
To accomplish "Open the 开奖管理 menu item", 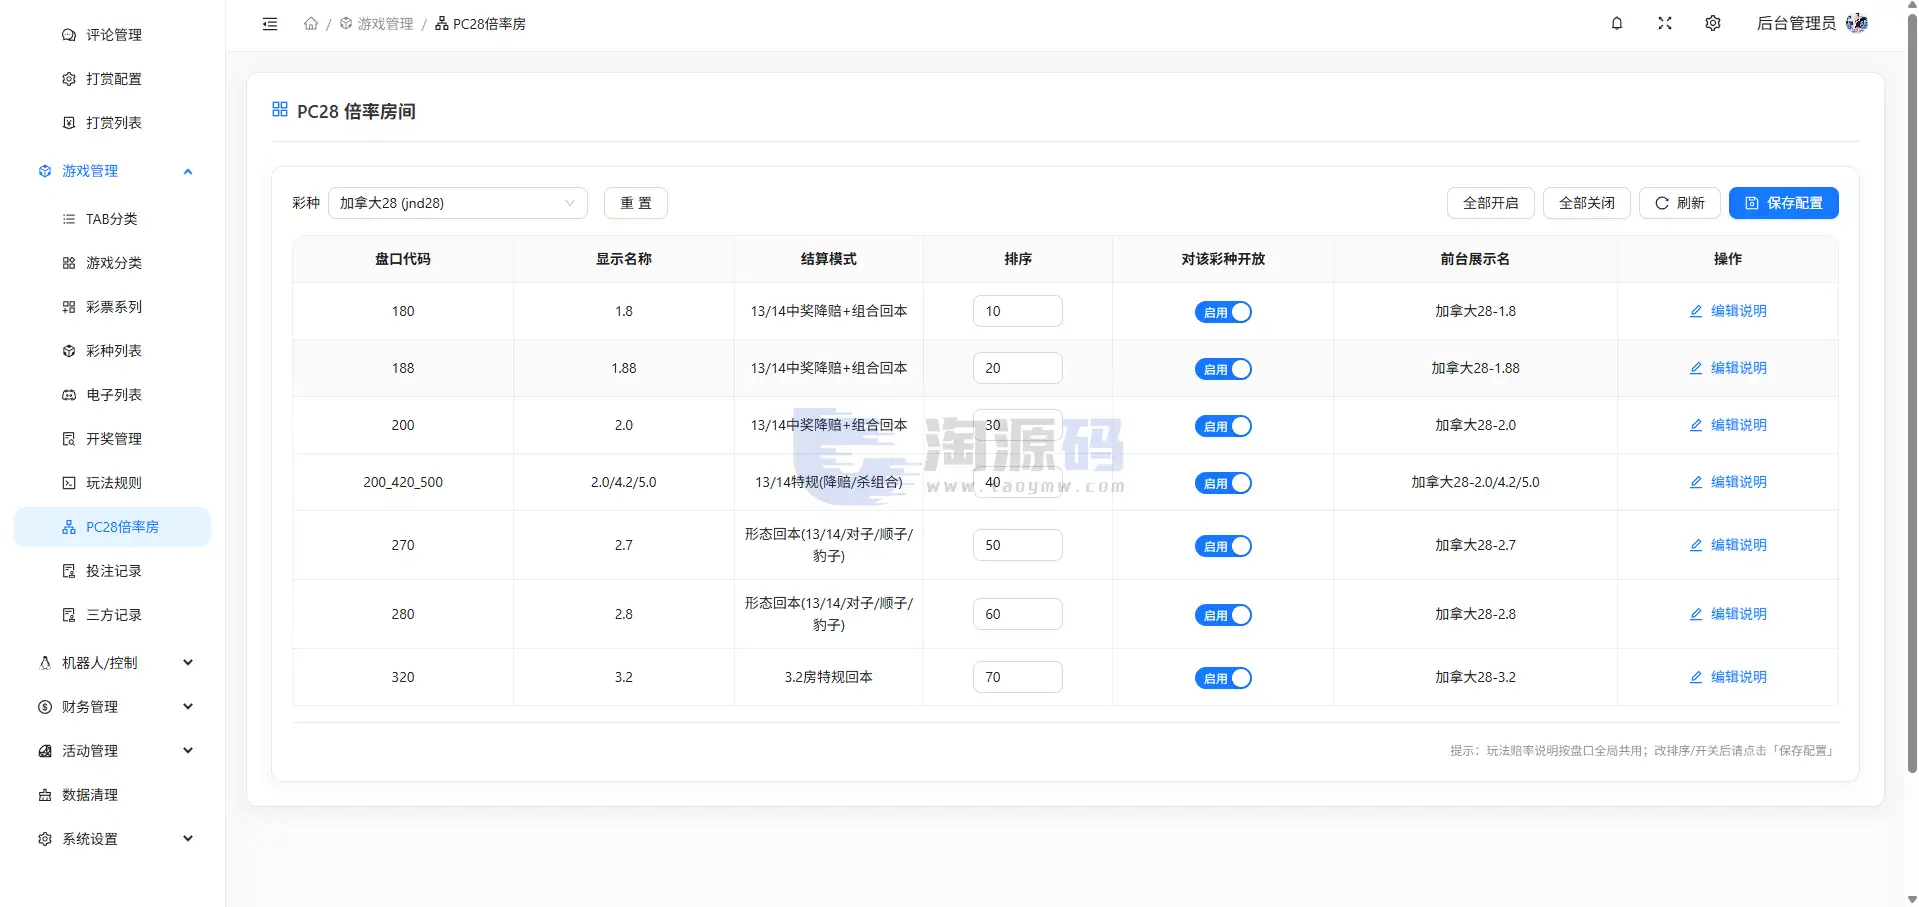I will point(113,439).
